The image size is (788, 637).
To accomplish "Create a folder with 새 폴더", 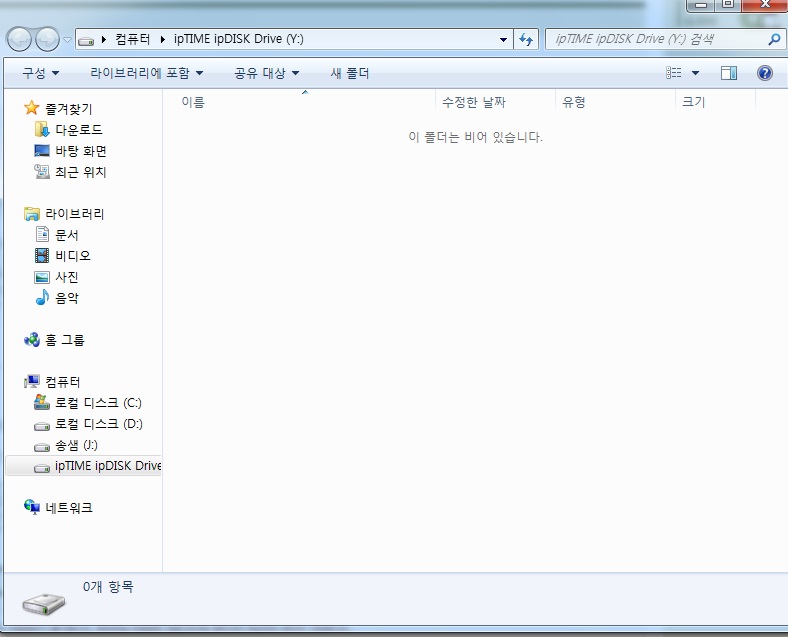I will (x=350, y=73).
